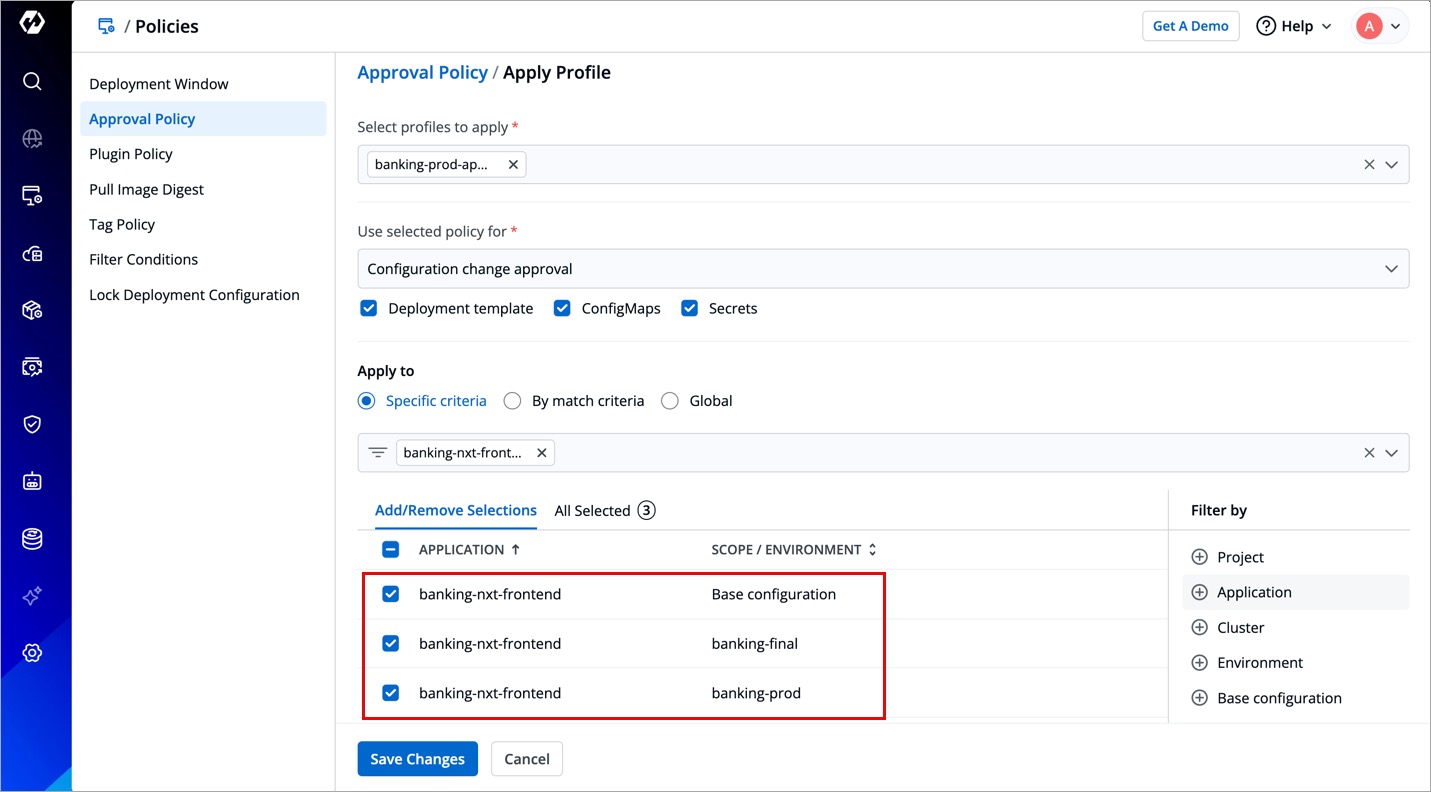Select the Global radio option
The image size is (1431, 792).
pyautogui.click(x=670, y=401)
